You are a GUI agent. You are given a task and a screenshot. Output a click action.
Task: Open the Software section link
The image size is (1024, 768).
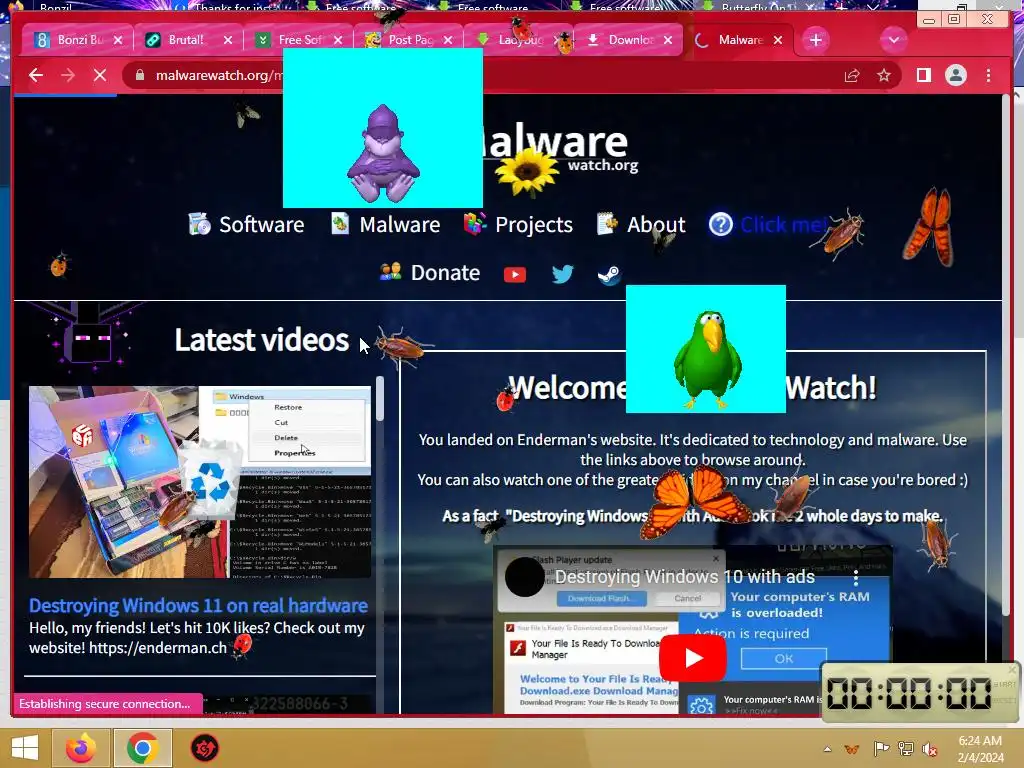(261, 225)
